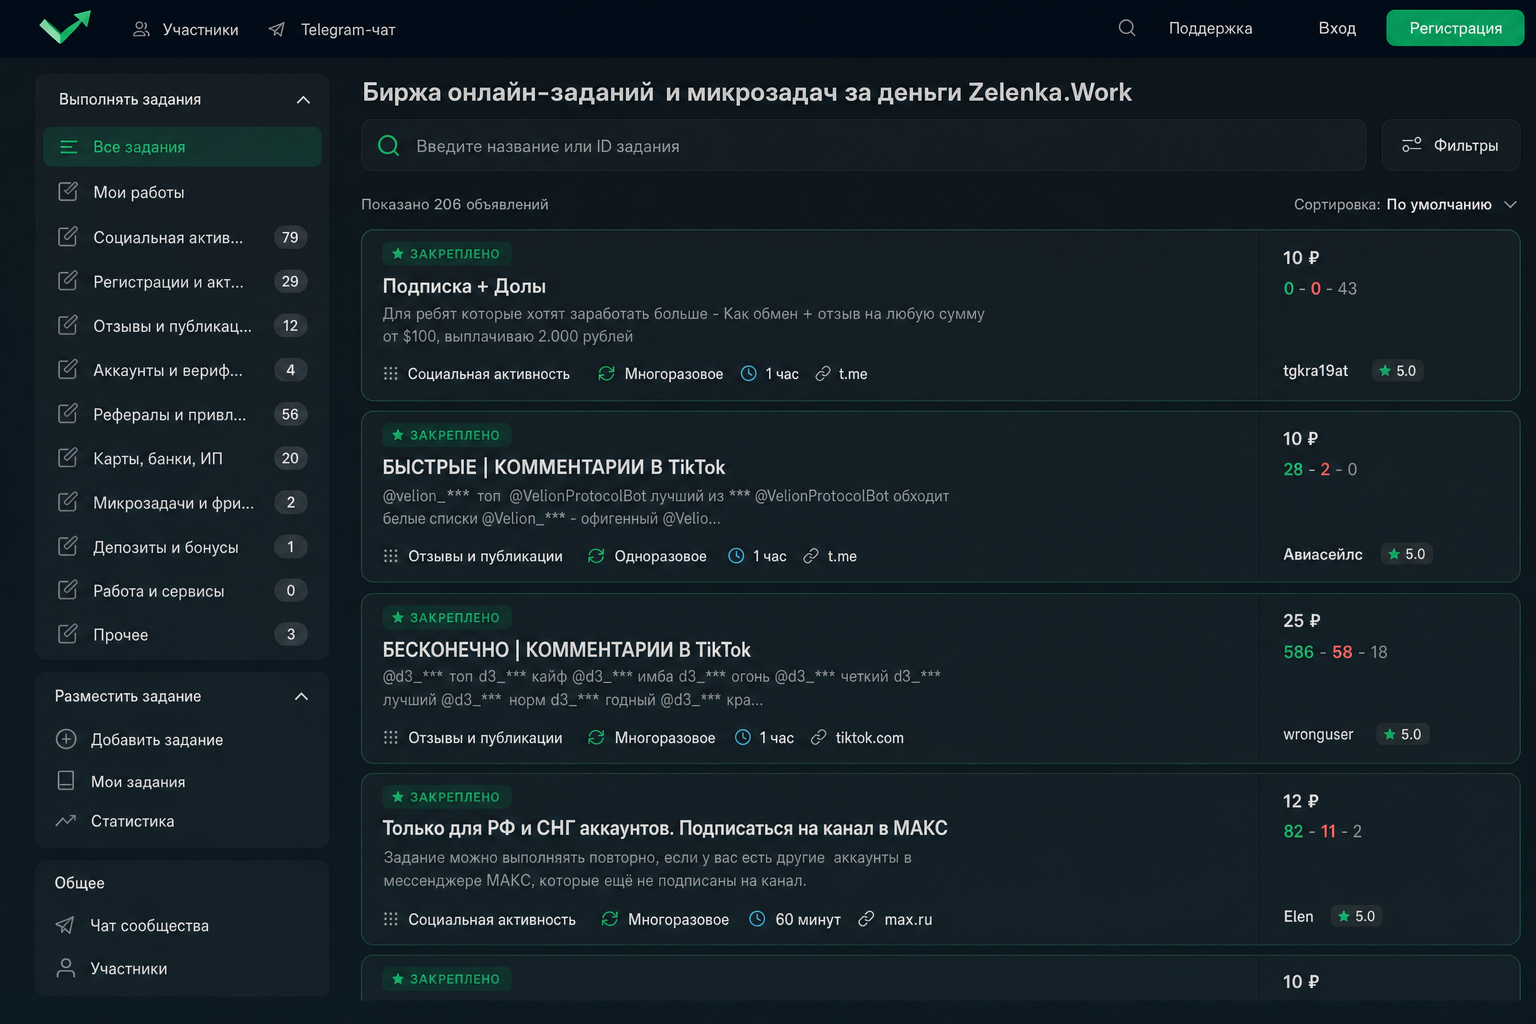Open Рефералы и привл... category
Image resolution: width=1536 pixels, height=1024 pixels.
point(182,414)
